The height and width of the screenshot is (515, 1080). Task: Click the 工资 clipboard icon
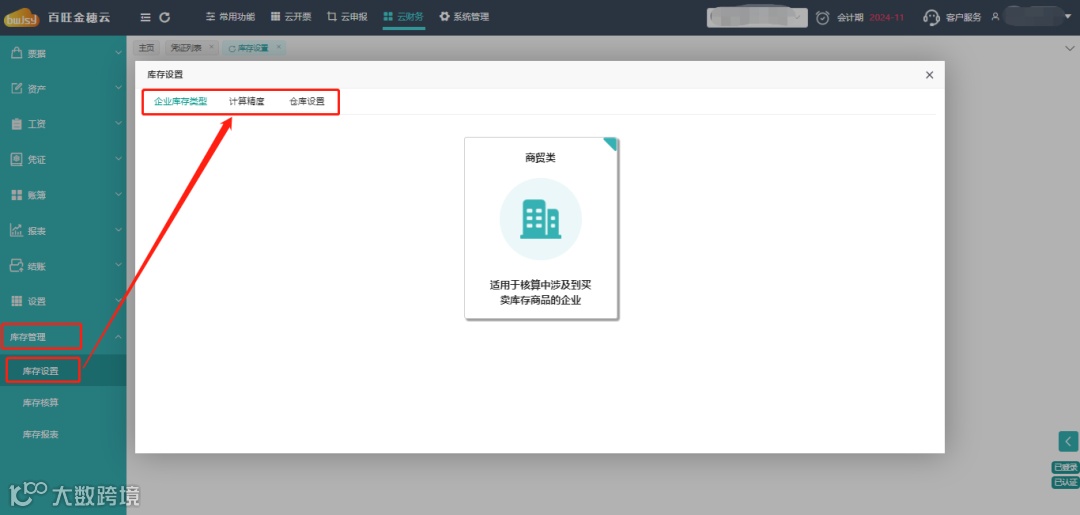pyautogui.click(x=17, y=124)
